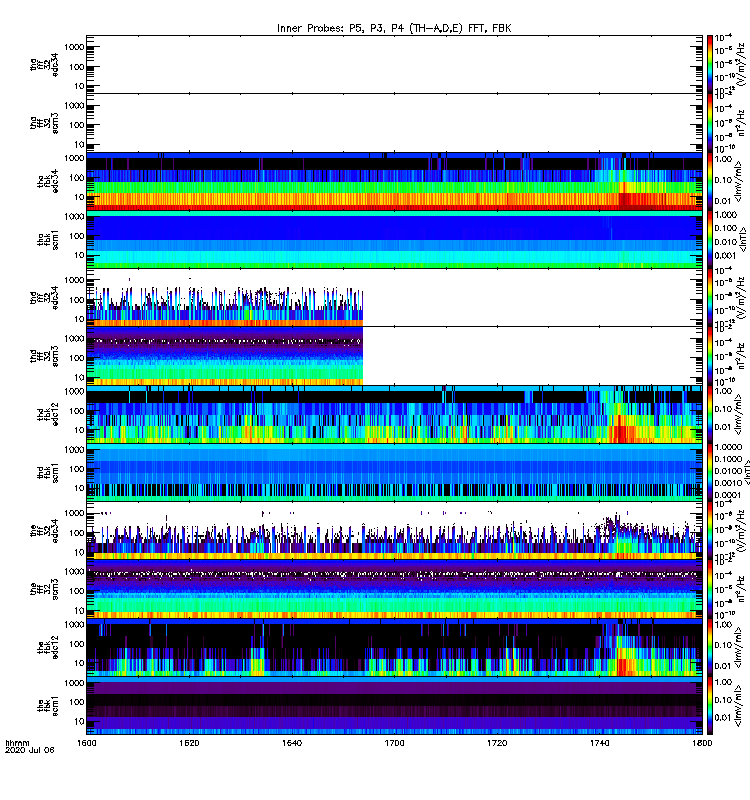Select the "the fbk scm1" axis label

pos(48,706)
